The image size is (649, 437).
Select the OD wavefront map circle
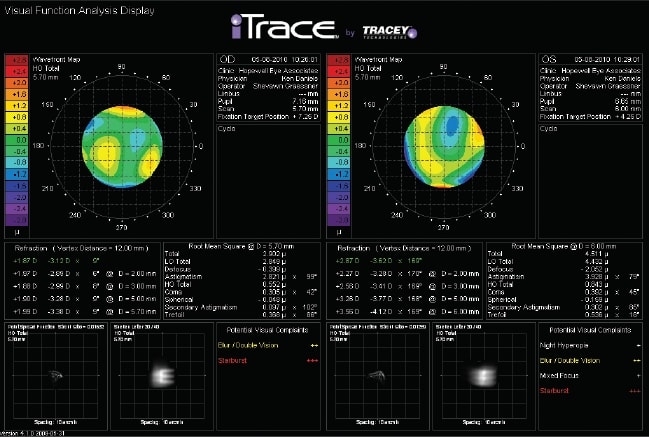click(122, 146)
